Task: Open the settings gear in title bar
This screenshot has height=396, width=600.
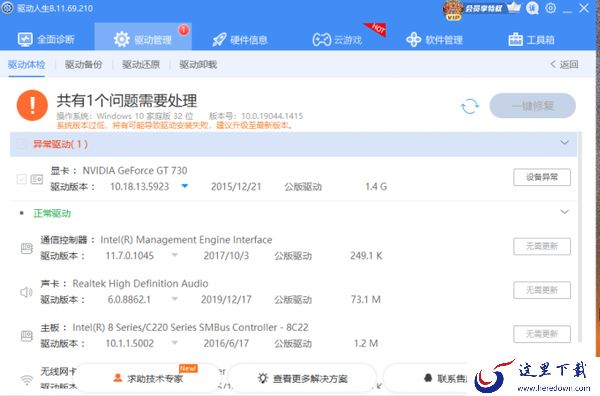Action: [551, 8]
